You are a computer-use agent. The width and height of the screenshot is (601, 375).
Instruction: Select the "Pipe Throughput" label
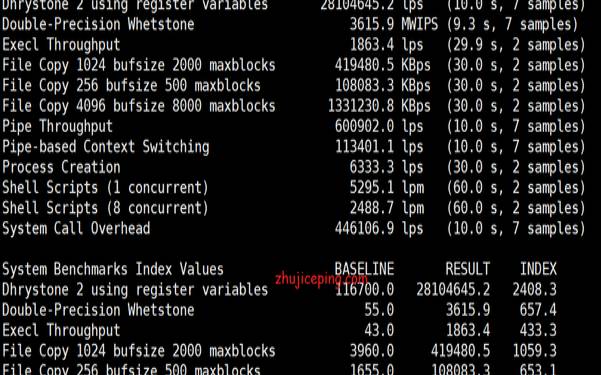click(57, 127)
